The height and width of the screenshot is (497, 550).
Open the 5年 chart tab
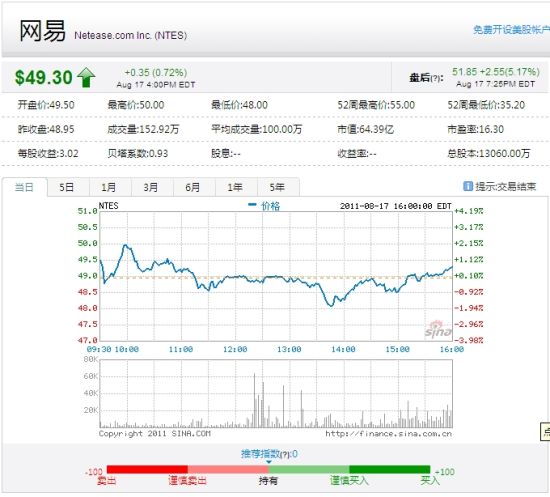pyautogui.click(x=277, y=187)
